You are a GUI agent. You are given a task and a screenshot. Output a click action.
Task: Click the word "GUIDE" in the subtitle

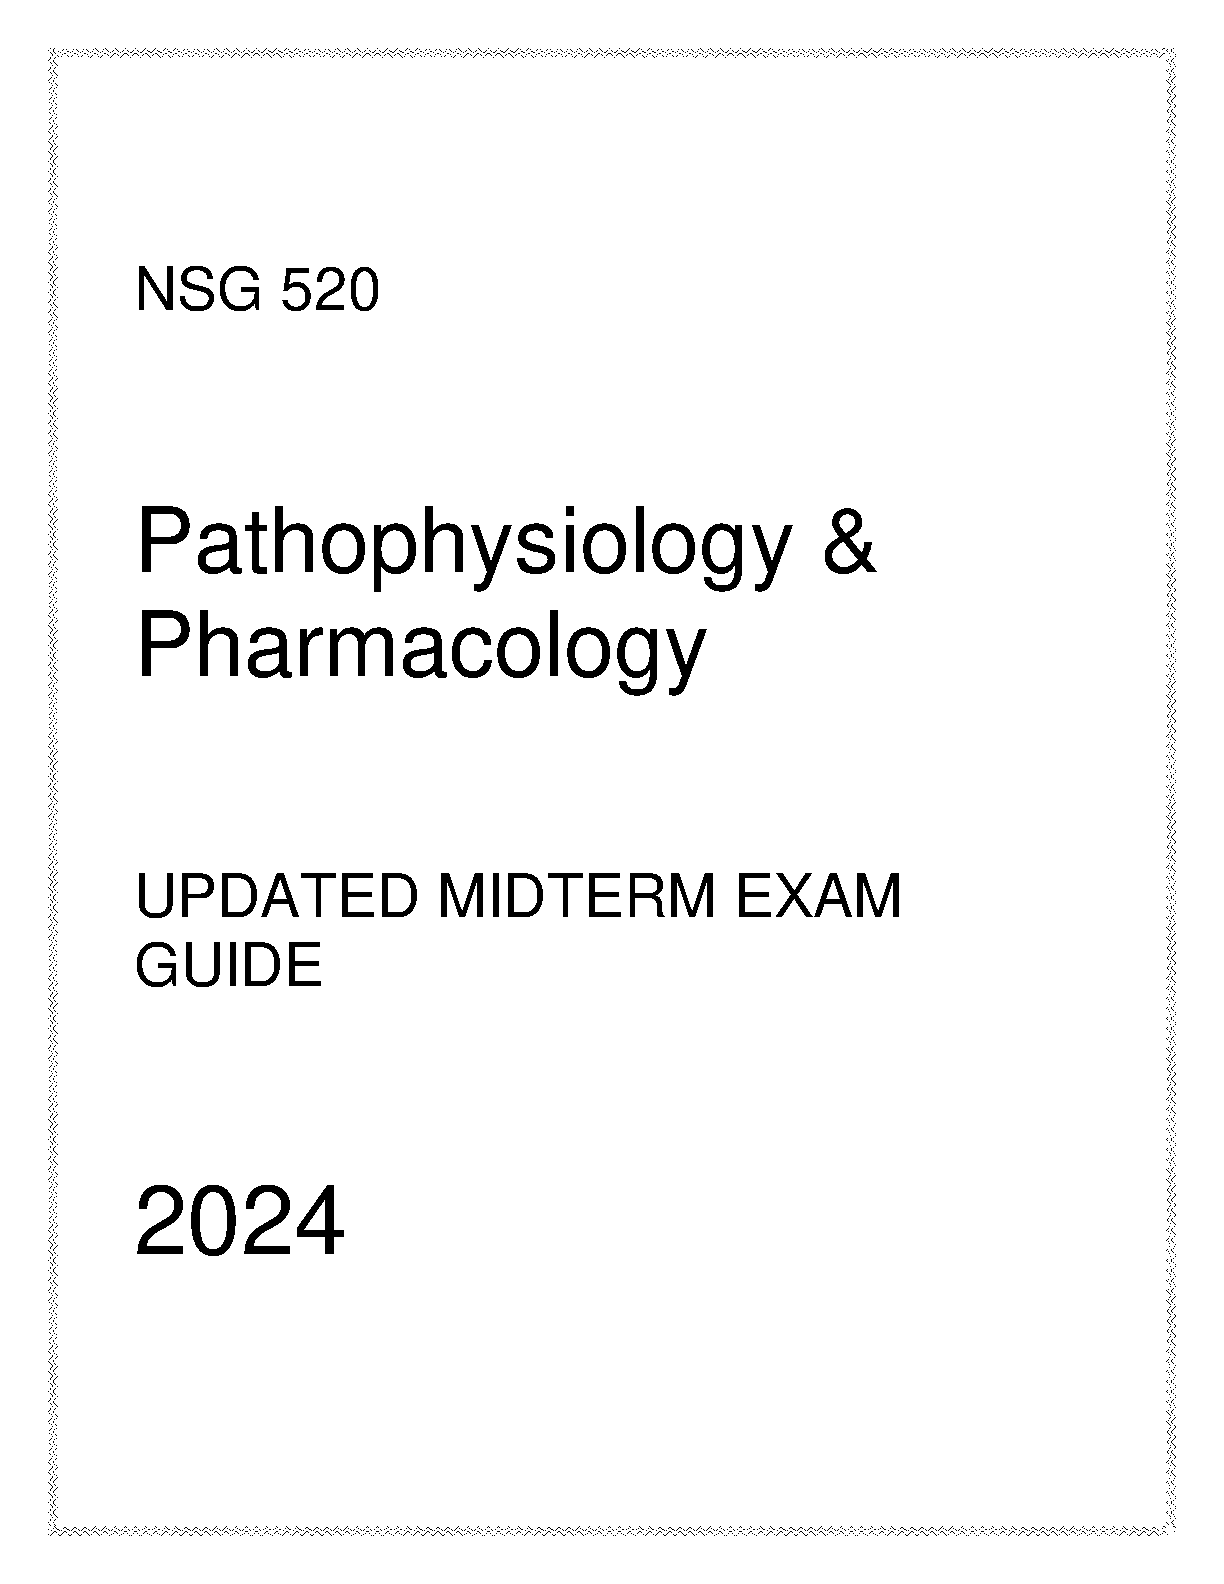point(228,966)
